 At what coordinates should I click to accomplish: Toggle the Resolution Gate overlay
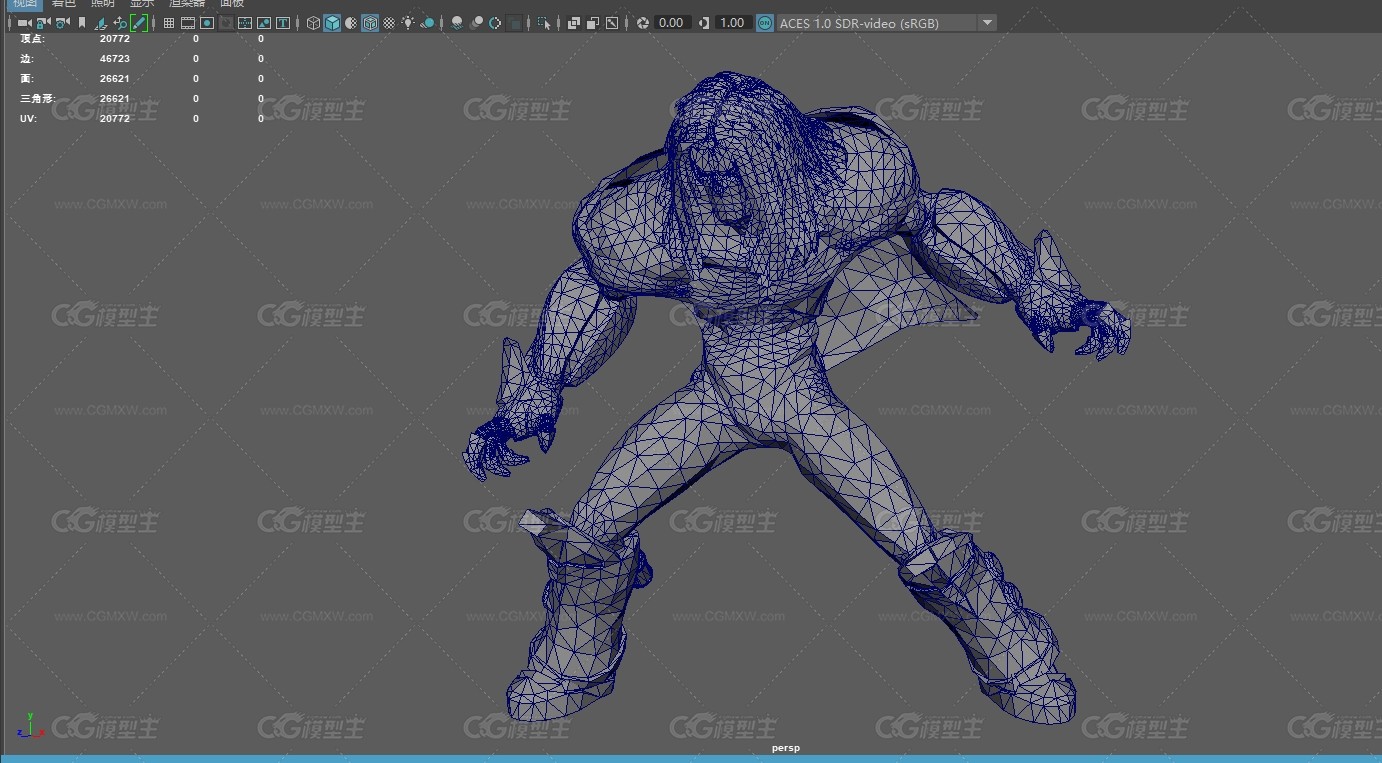pyautogui.click(x=206, y=23)
